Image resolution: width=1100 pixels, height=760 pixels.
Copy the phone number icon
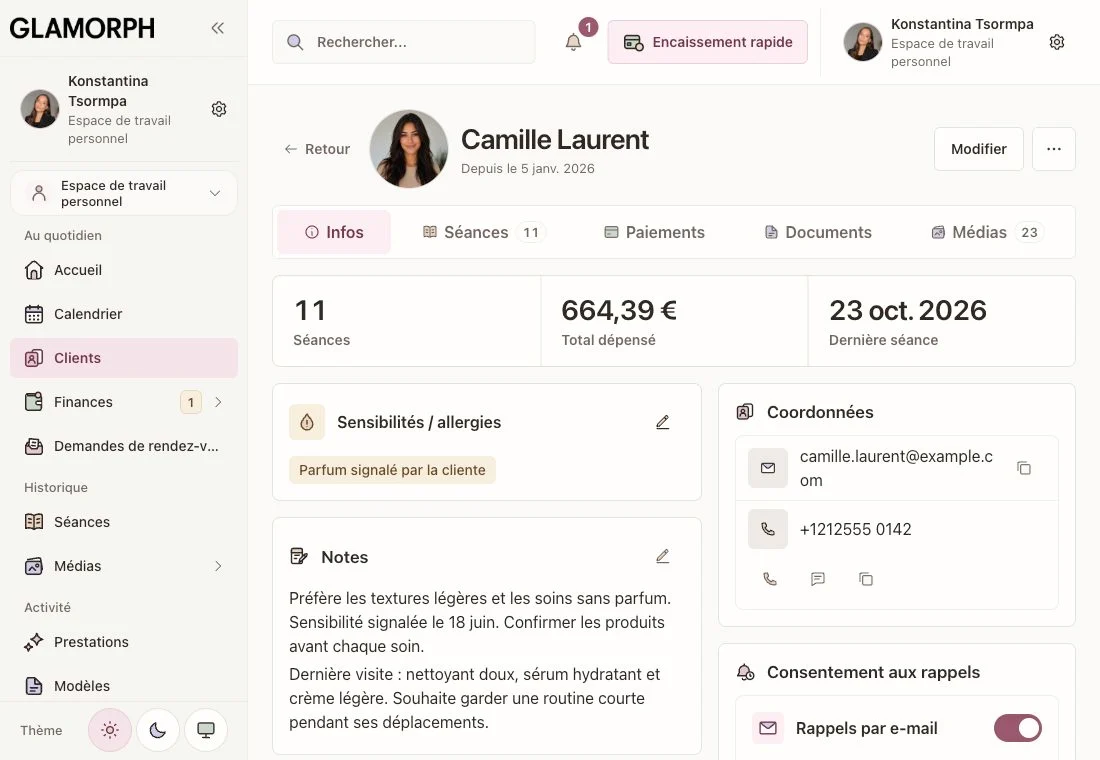pyautogui.click(x=866, y=579)
